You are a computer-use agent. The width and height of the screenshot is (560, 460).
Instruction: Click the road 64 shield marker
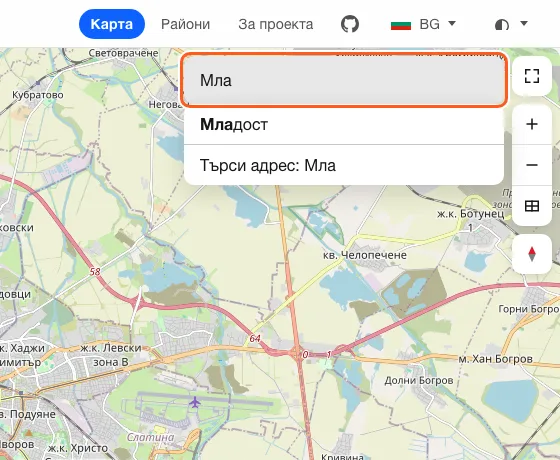[255, 338]
